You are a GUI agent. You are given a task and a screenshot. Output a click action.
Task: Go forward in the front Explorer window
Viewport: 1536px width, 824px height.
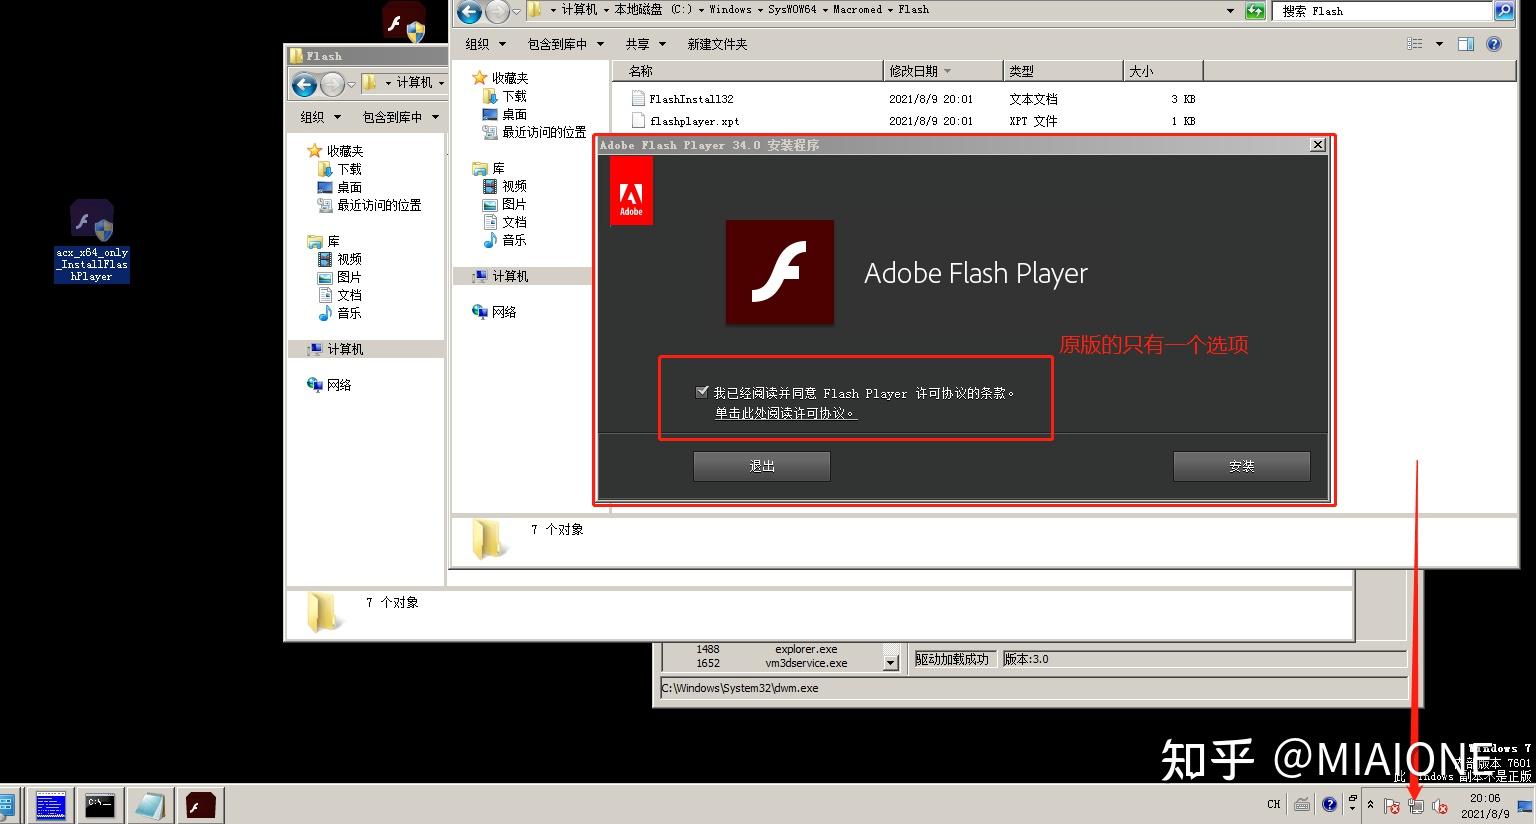[x=497, y=12]
